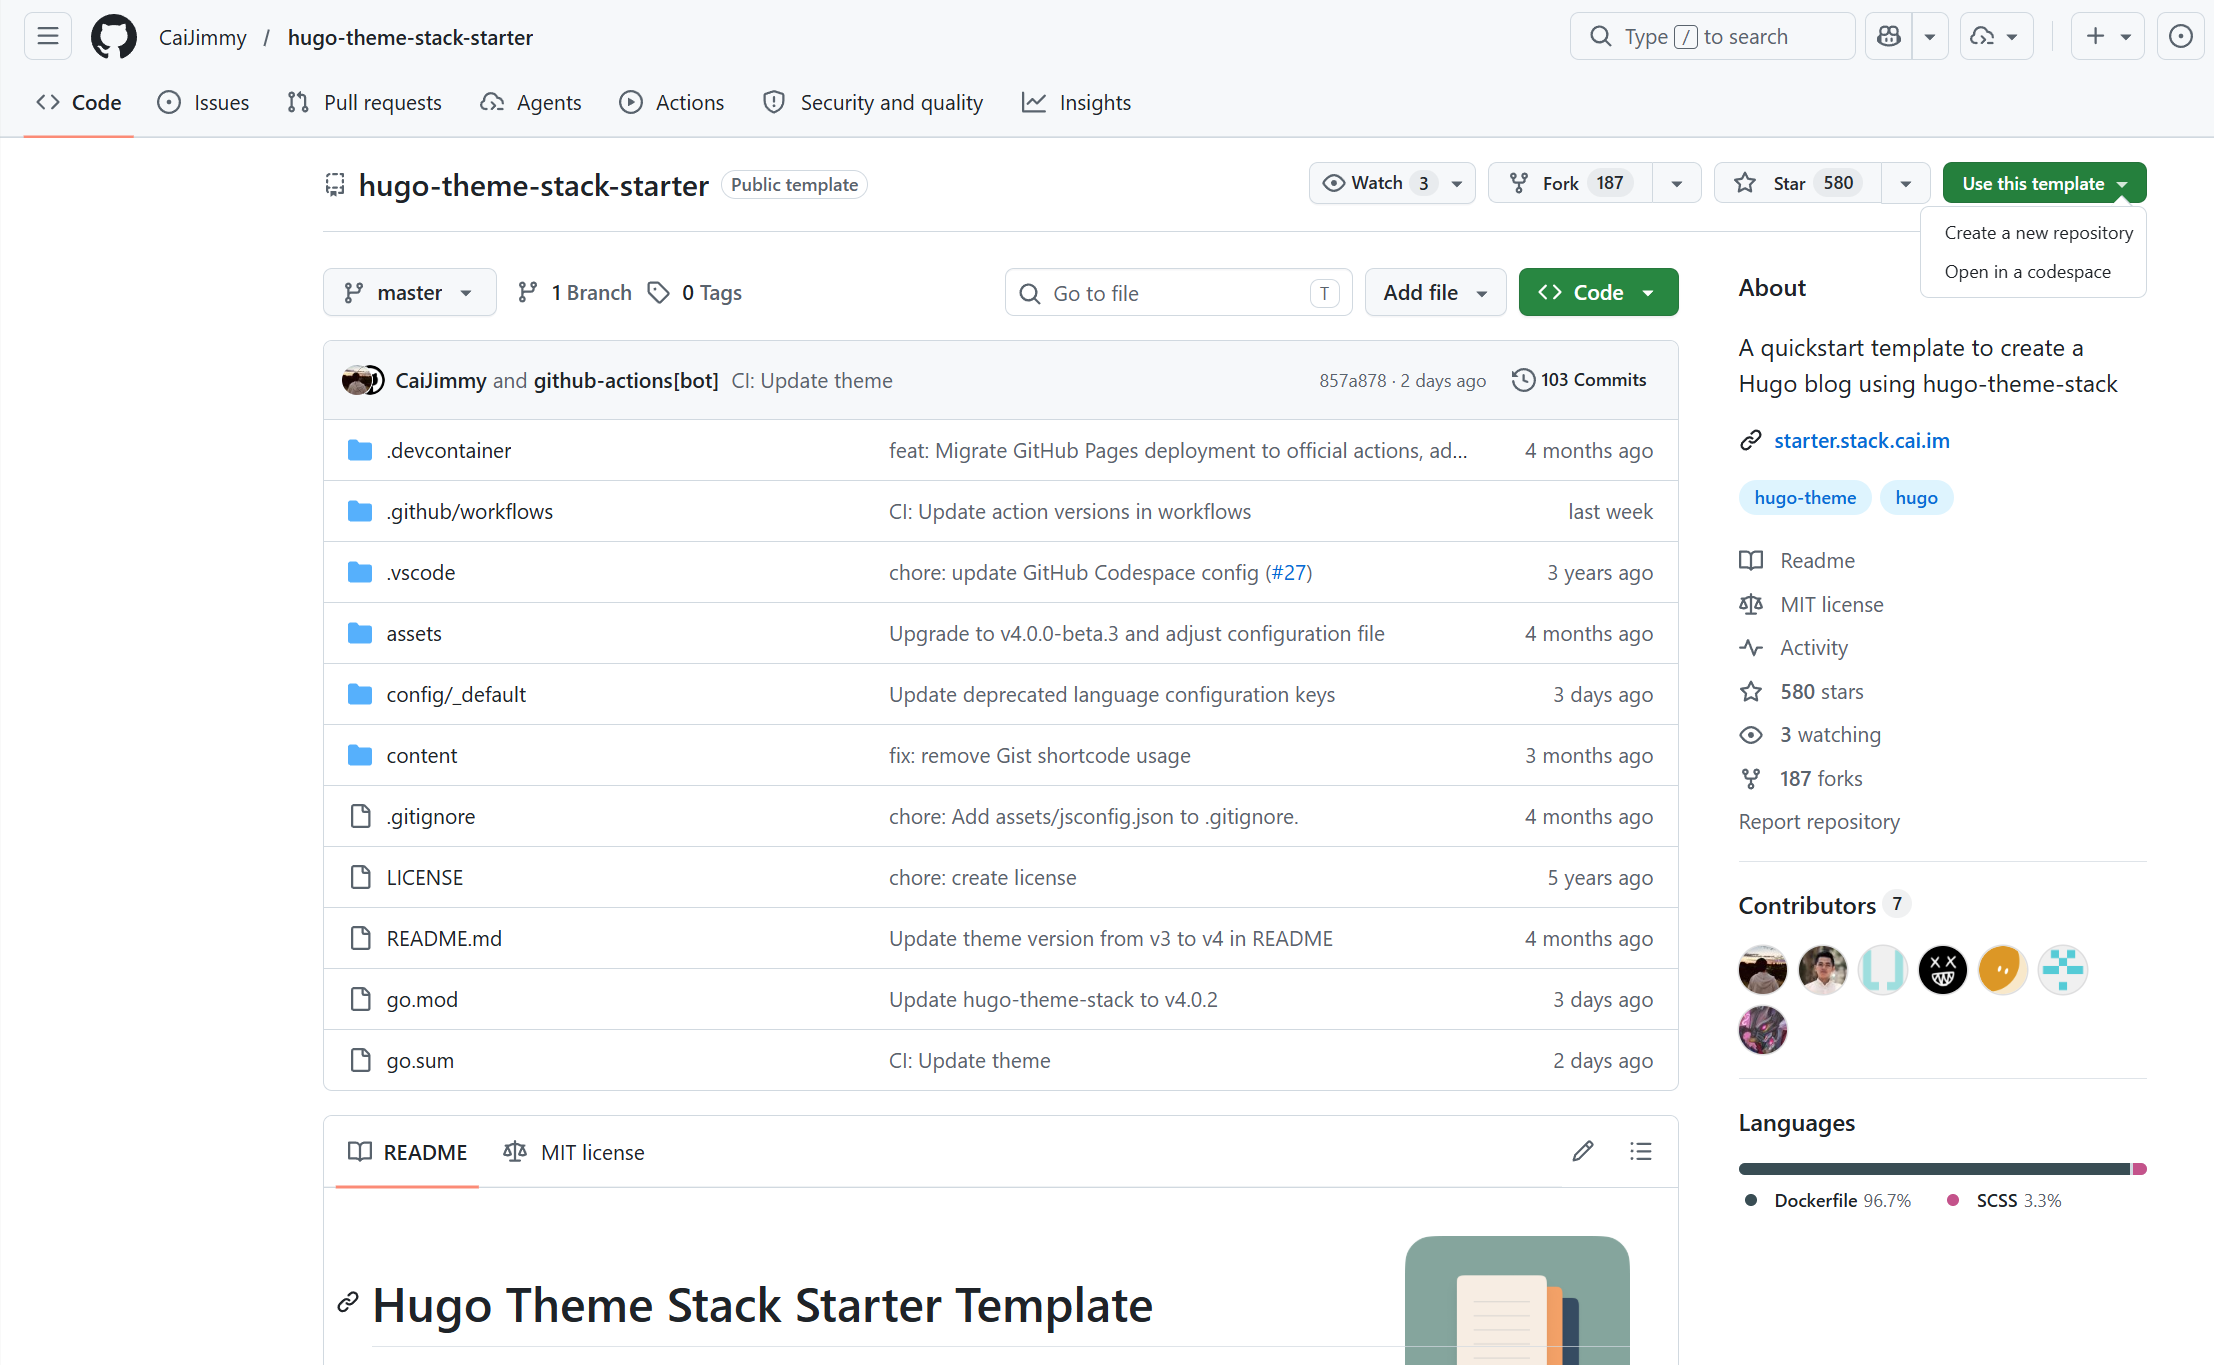Open the #27 pull request link

click(x=1289, y=573)
